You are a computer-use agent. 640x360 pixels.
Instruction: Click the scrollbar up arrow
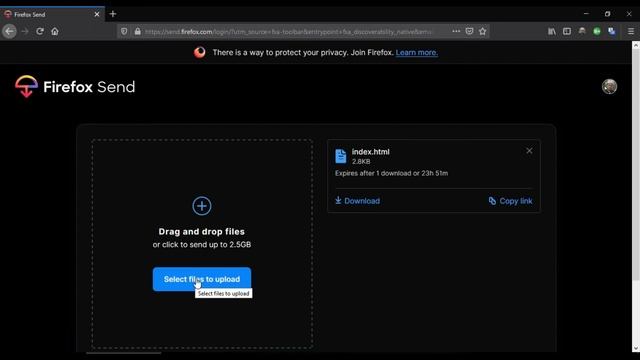(636, 45)
